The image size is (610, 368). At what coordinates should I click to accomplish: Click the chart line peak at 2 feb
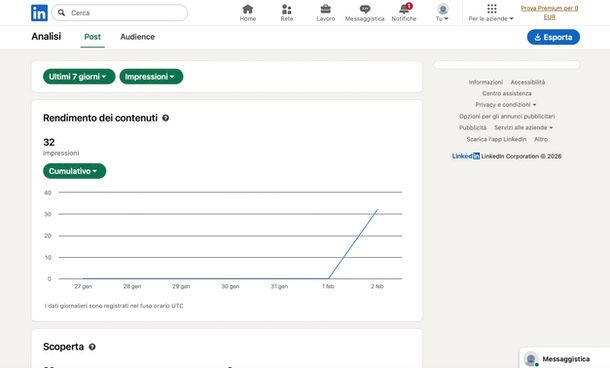click(377, 210)
